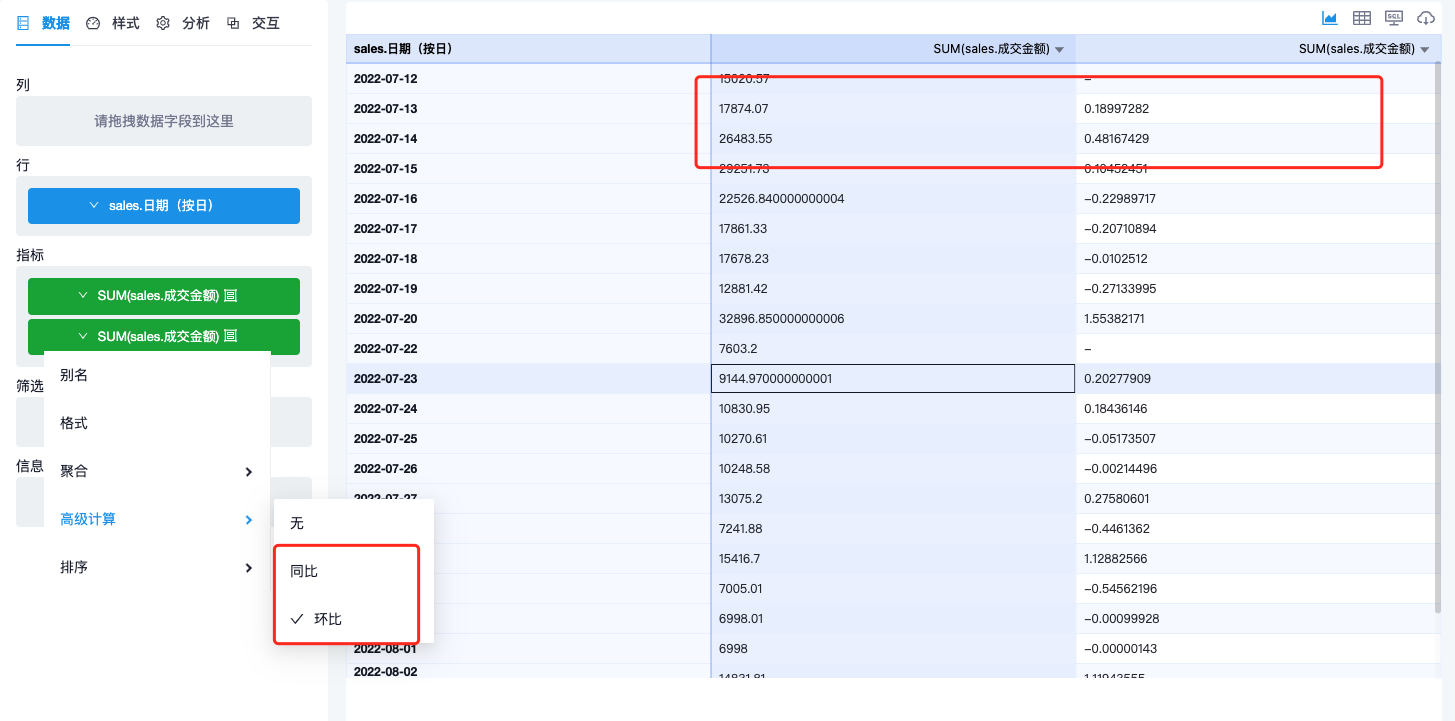Click the cell −0.00214496
Viewport: 1455px width, 721px height.
[x=1259, y=469]
